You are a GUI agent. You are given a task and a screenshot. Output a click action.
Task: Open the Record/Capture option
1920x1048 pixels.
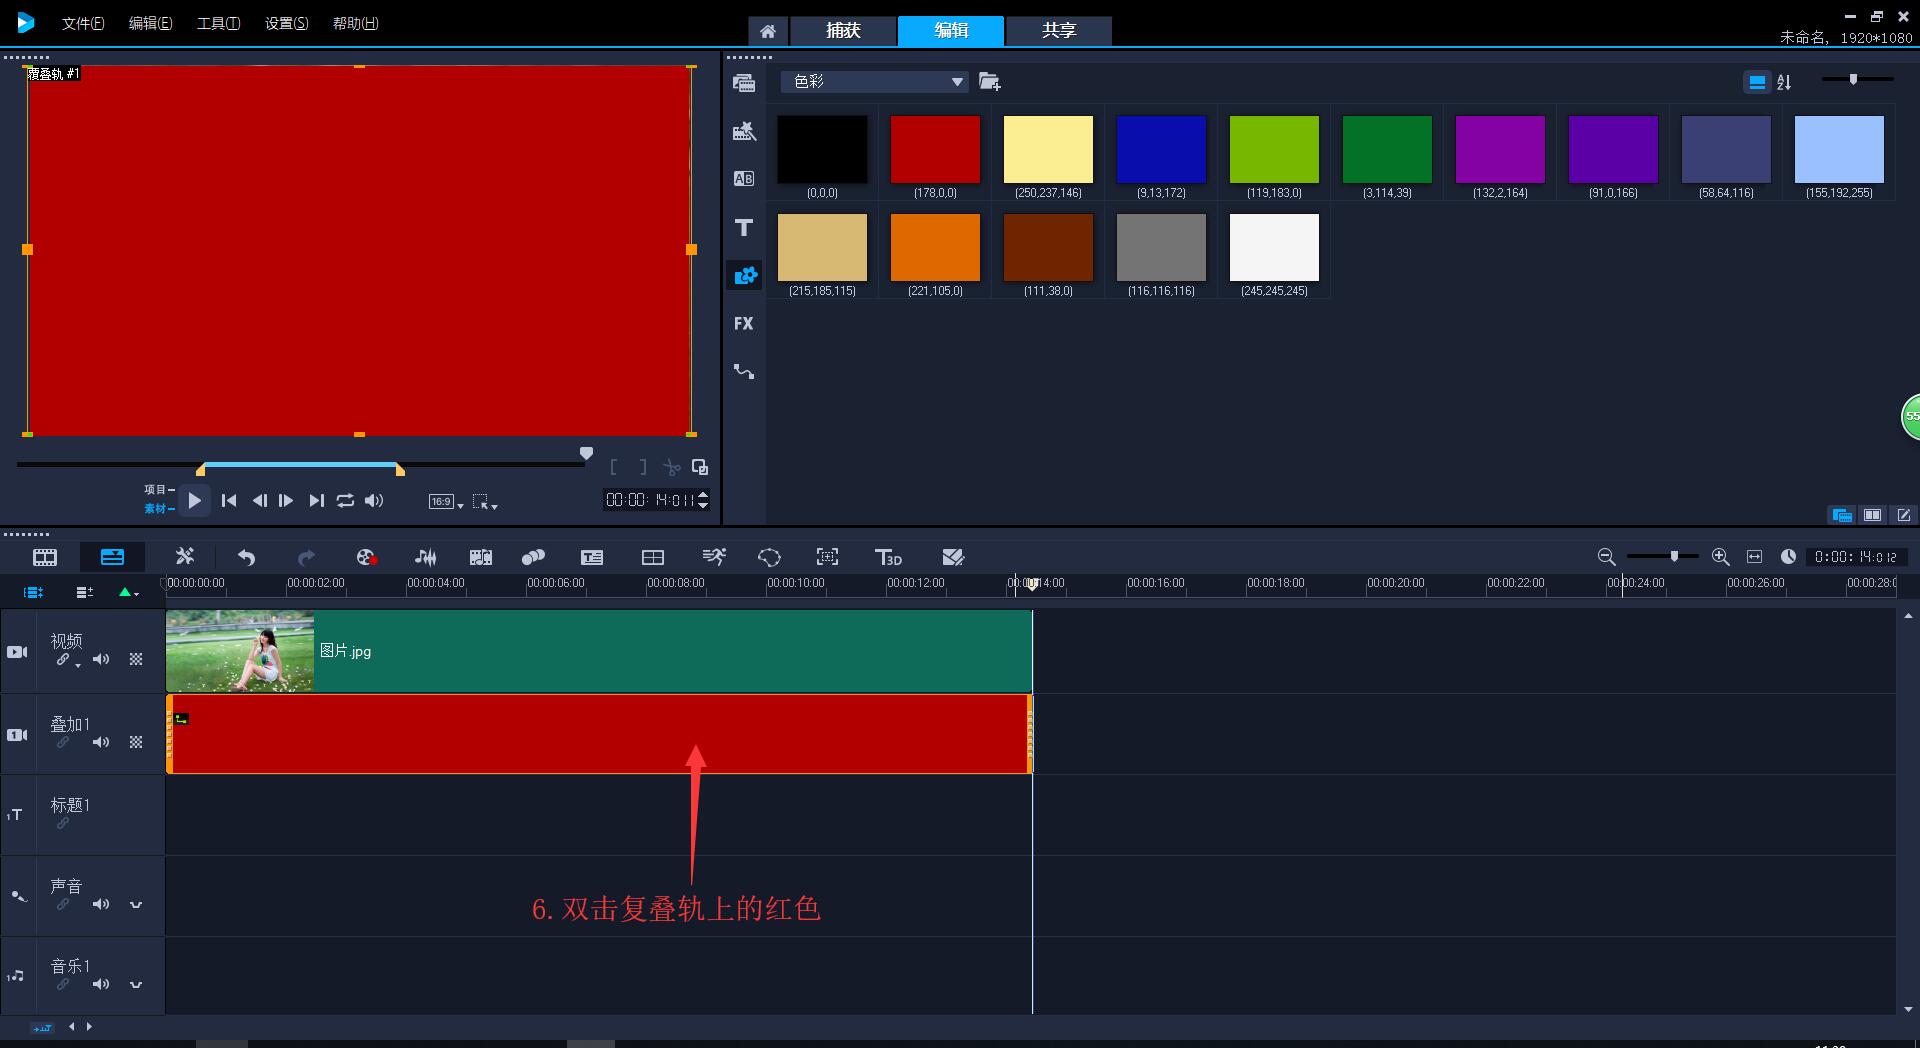tap(366, 557)
